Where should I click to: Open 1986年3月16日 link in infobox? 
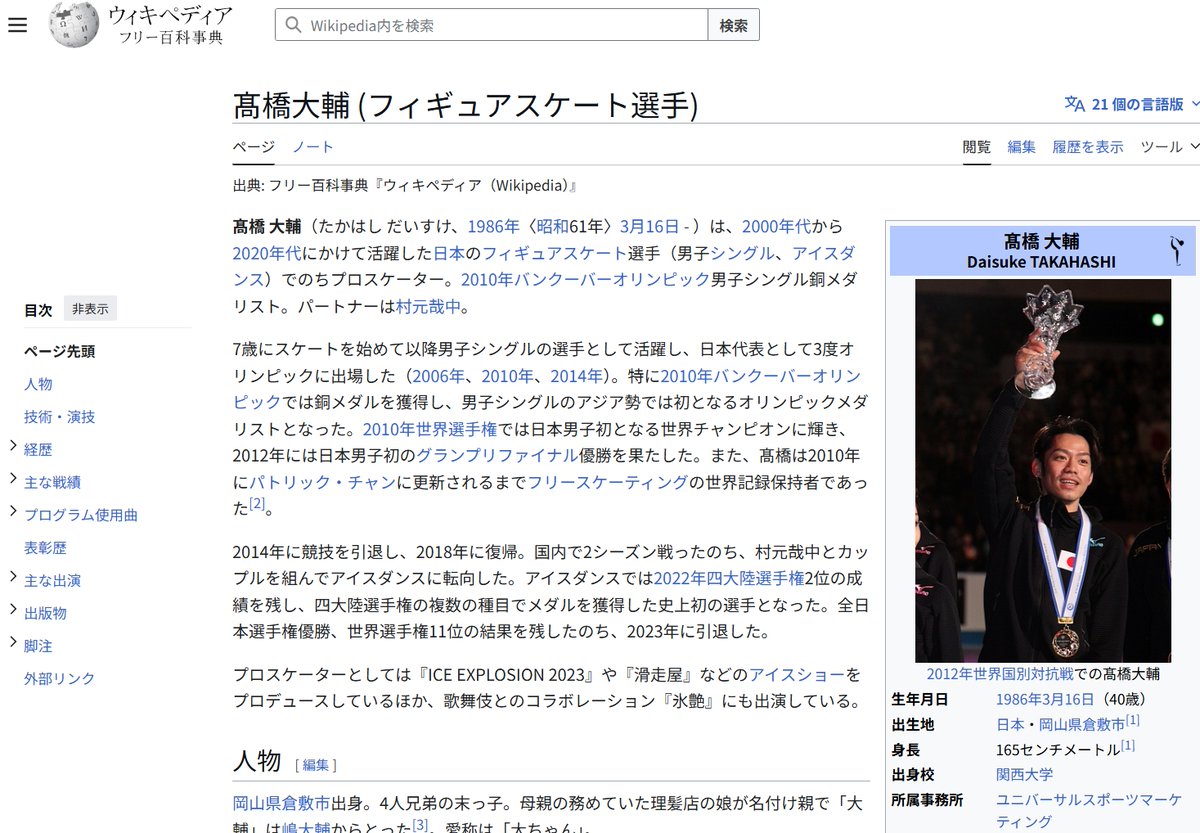1045,699
